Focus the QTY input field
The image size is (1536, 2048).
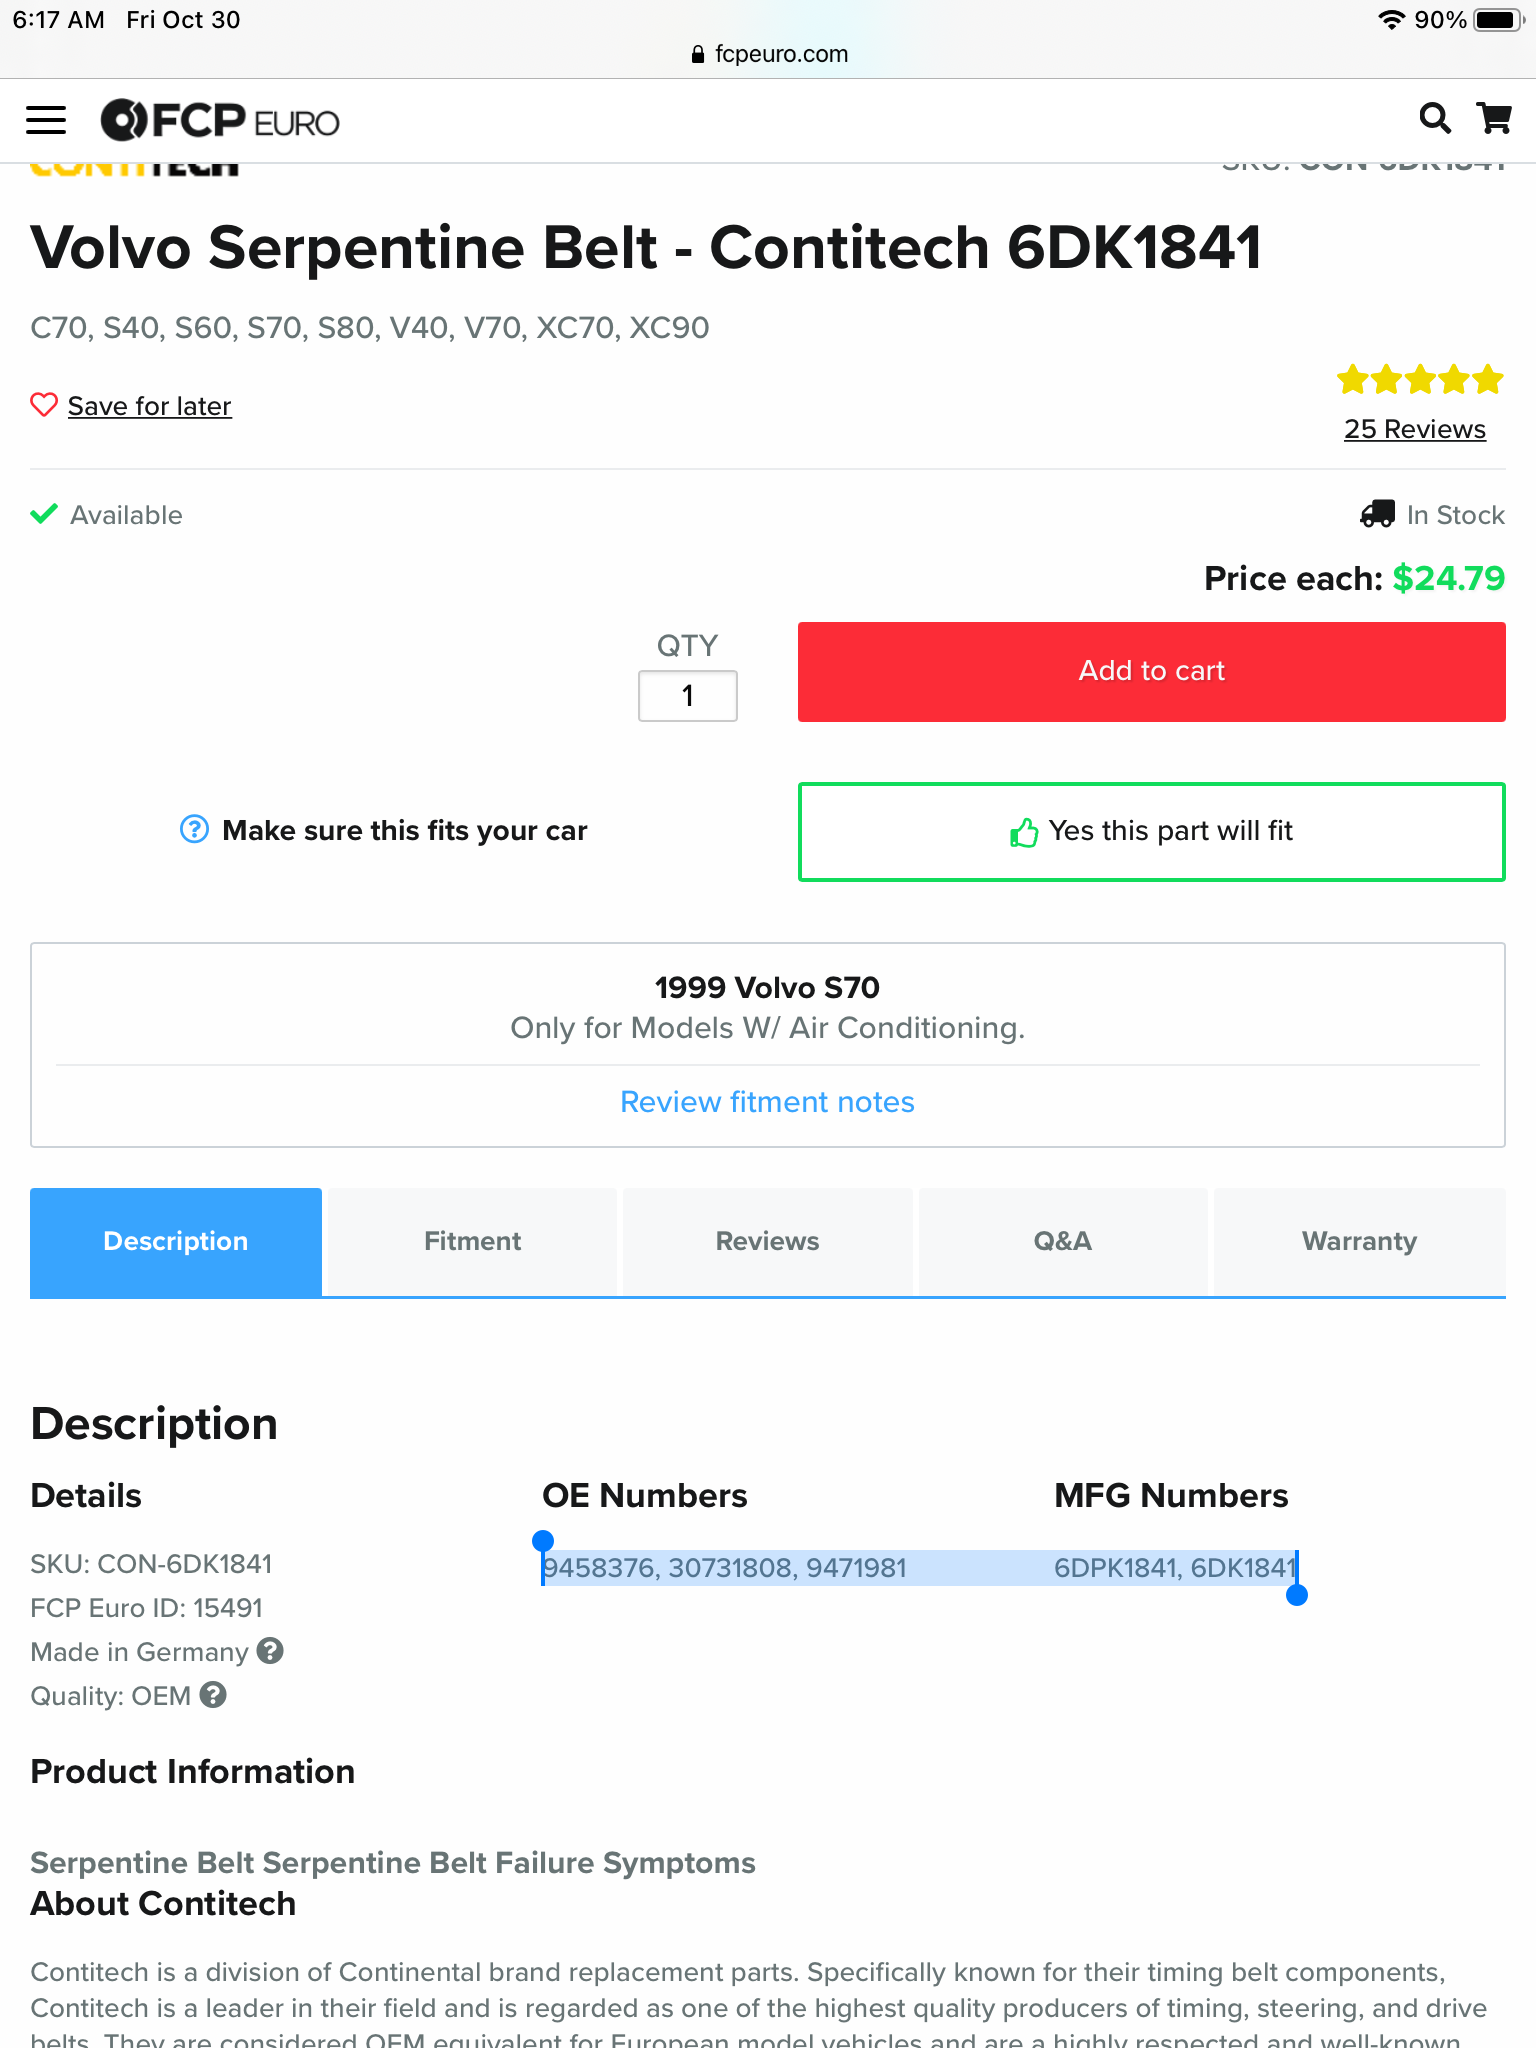(688, 695)
